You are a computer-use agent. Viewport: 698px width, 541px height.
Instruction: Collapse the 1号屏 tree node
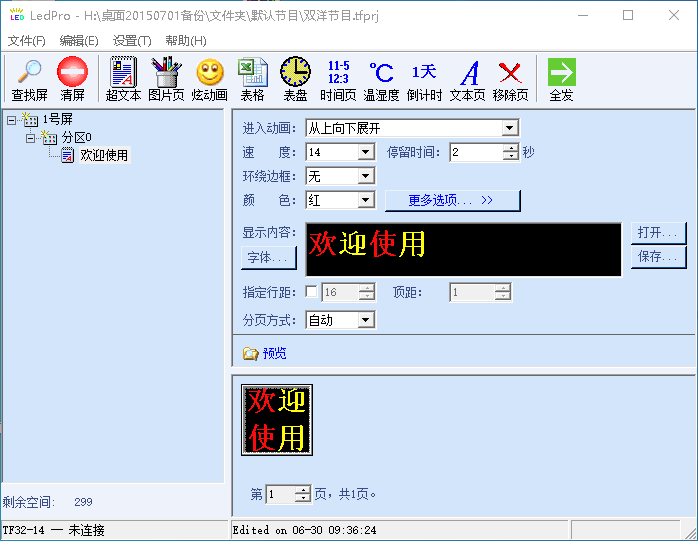tap(12, 119)
